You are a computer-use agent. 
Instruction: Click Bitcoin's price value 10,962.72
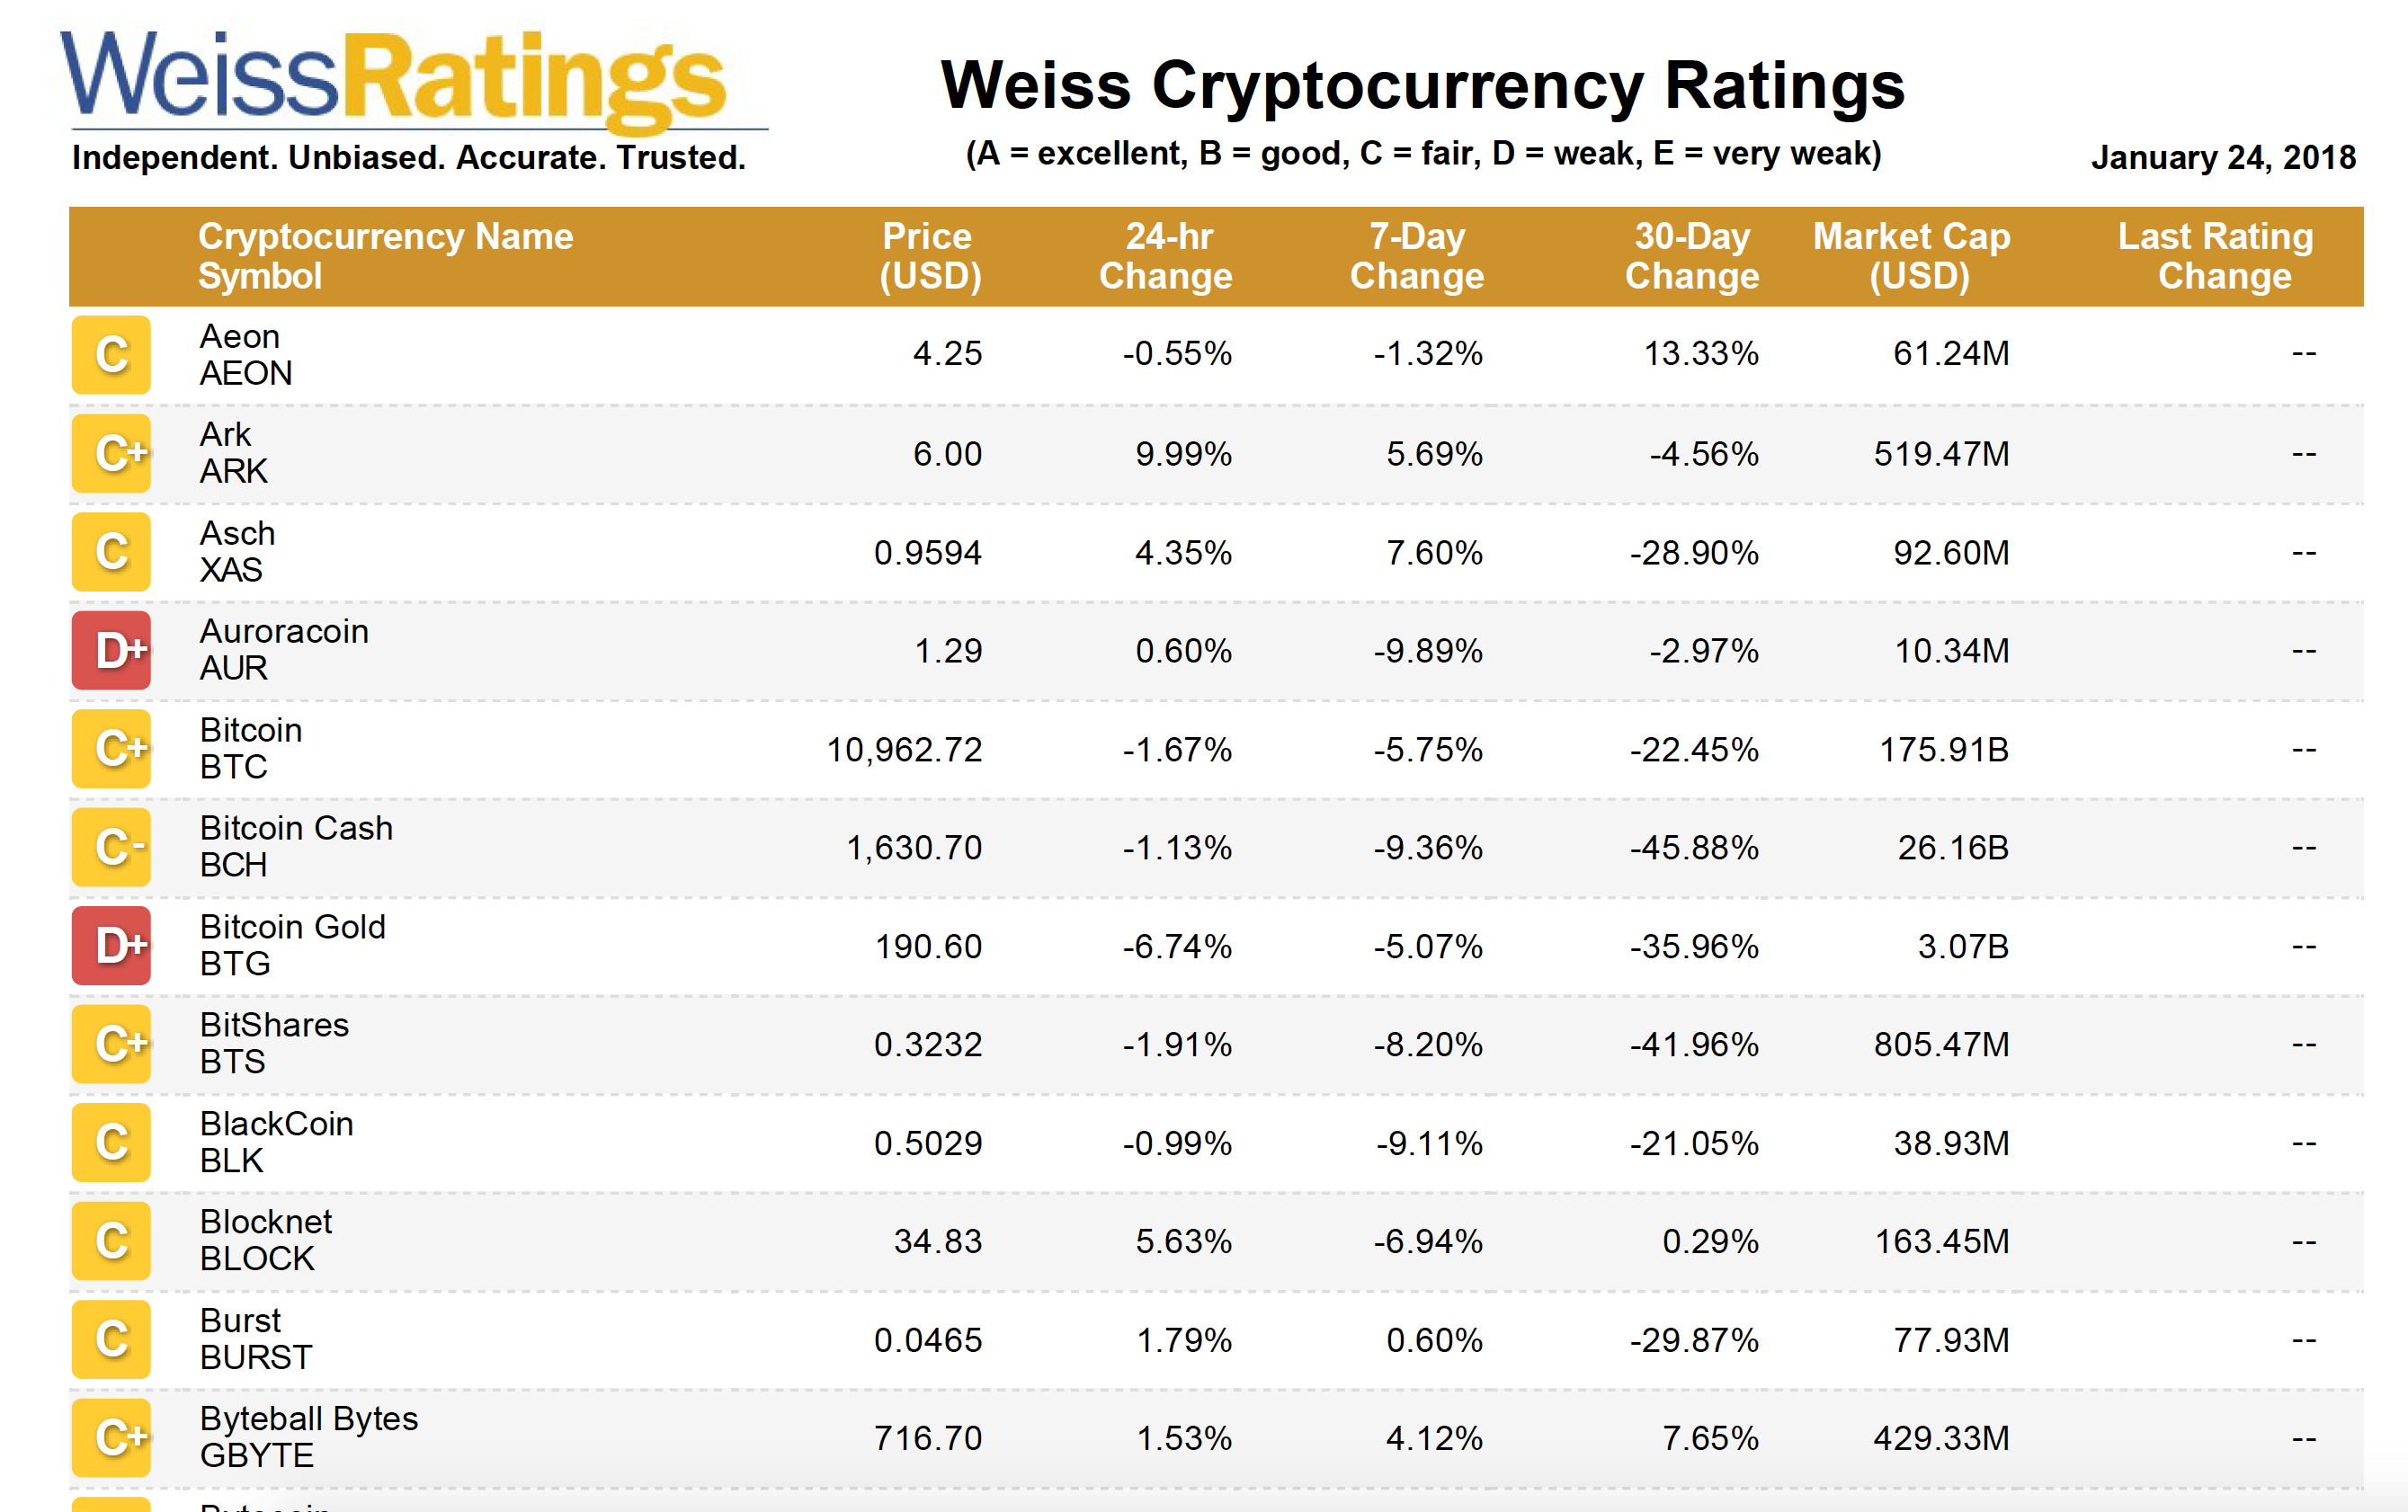tap(904, 750)
